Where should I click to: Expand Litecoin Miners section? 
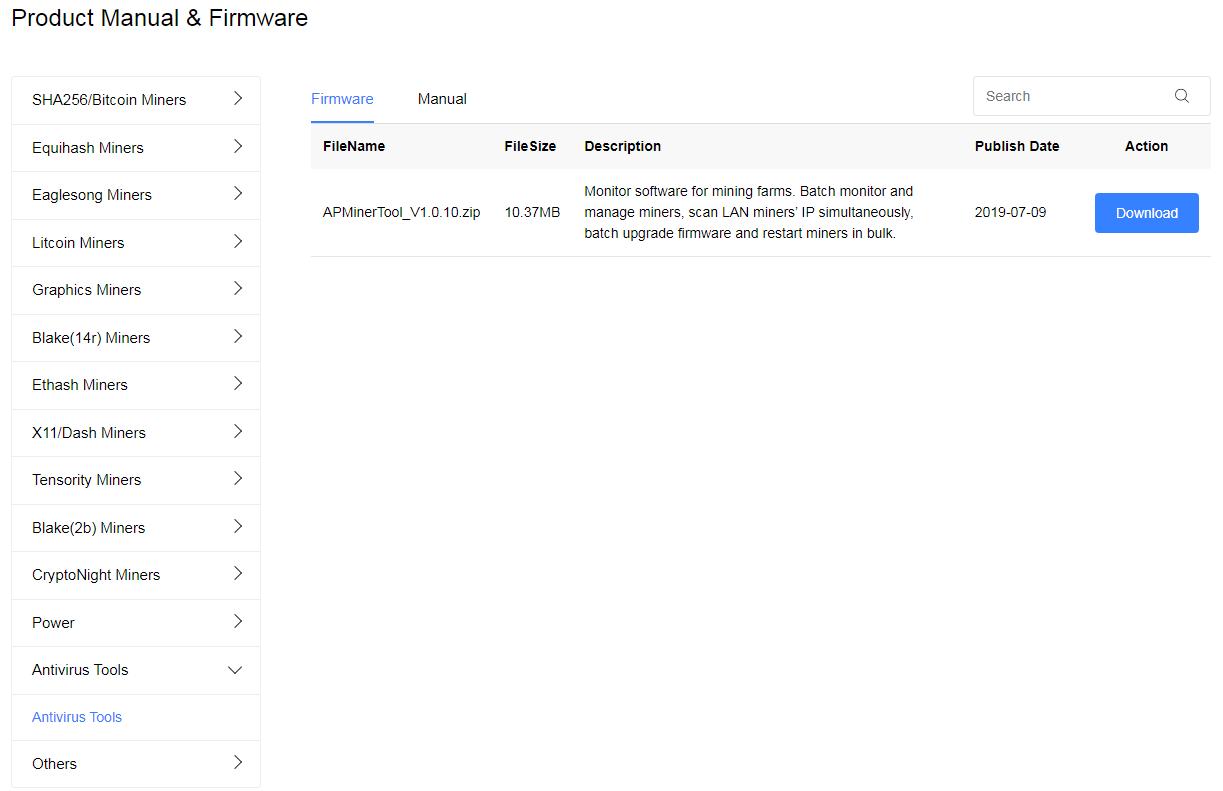237,242
